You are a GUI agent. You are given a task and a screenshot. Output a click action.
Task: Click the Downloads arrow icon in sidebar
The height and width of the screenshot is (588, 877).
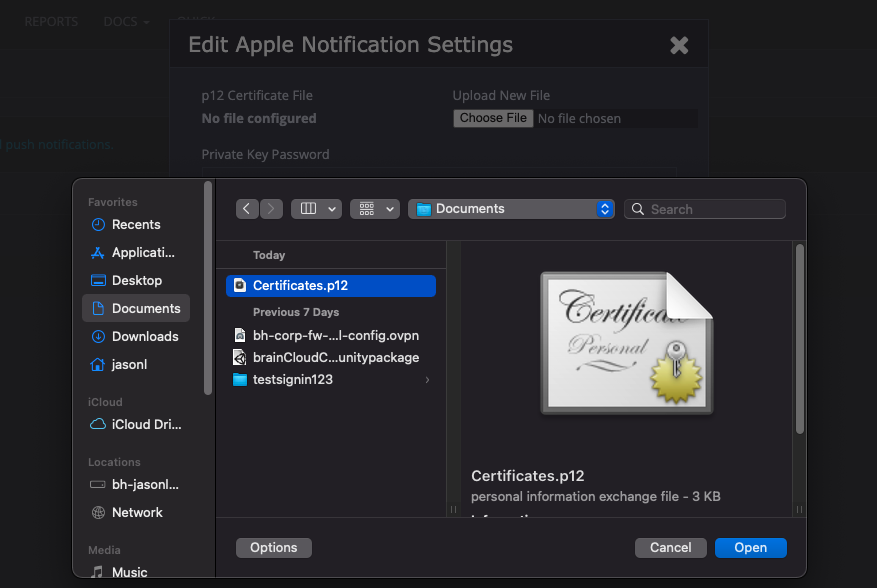(98, 336)
